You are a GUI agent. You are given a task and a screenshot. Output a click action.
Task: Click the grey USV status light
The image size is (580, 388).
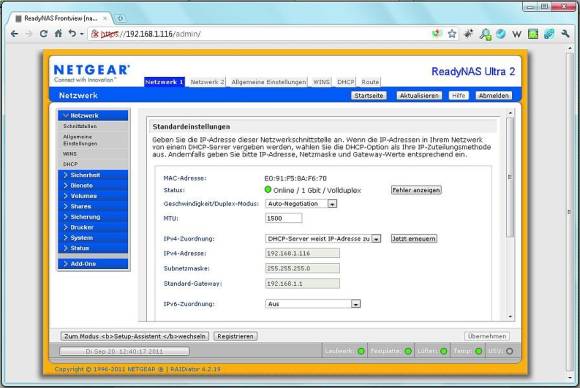pyautogui.click(x=510, y=351)
